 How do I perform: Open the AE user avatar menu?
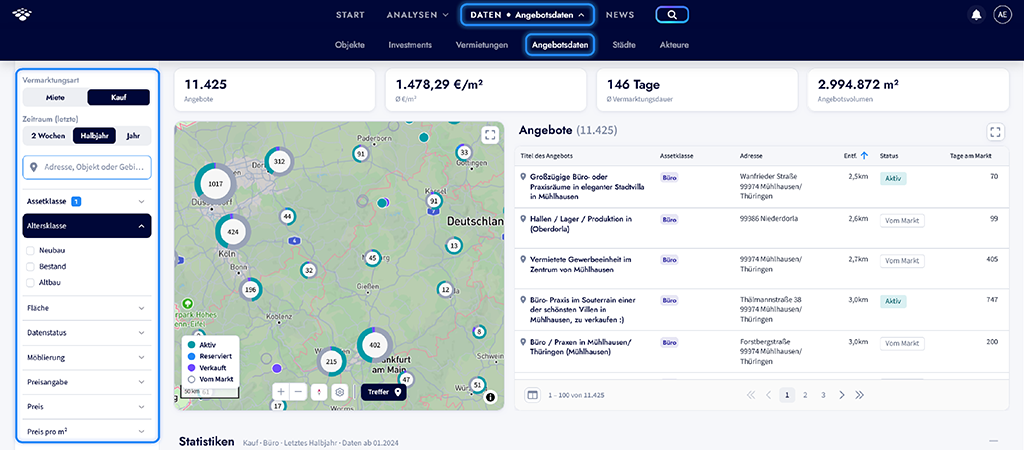pos(1002,14)
